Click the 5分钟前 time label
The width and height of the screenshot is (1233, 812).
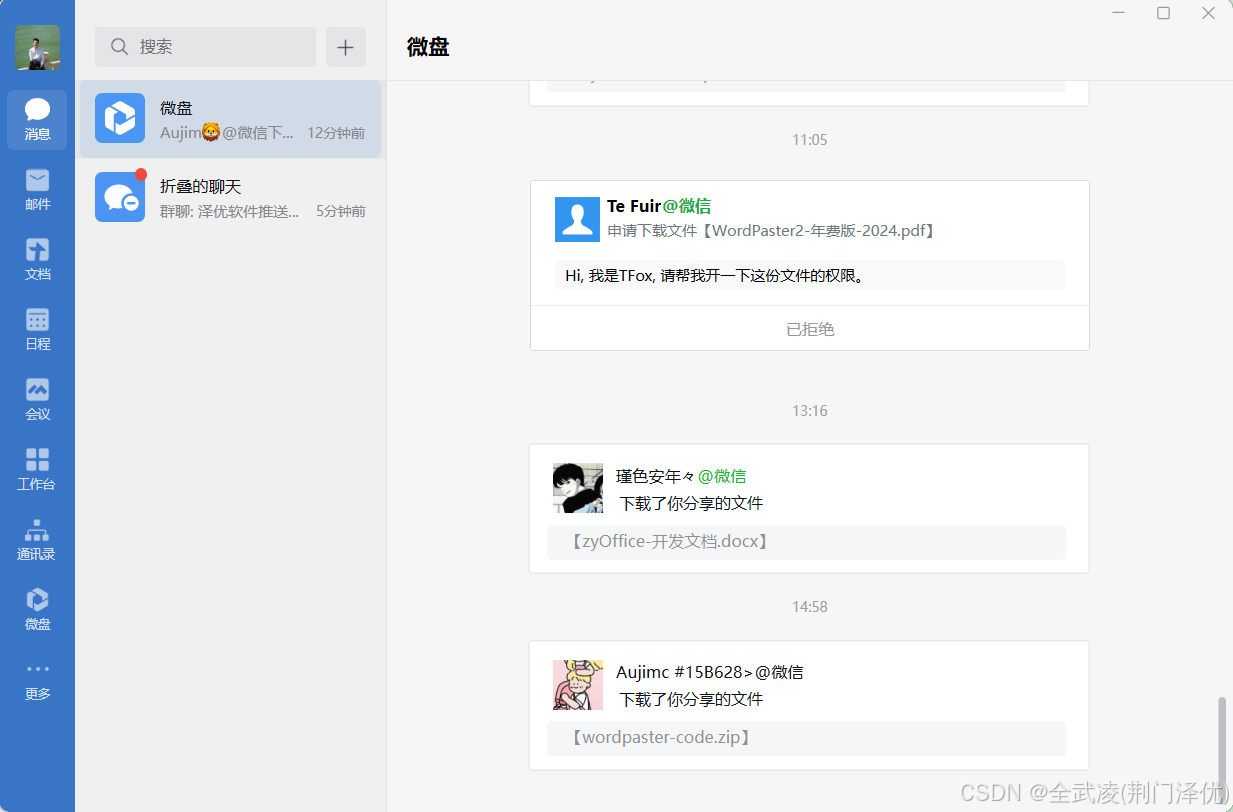[341, 211]
